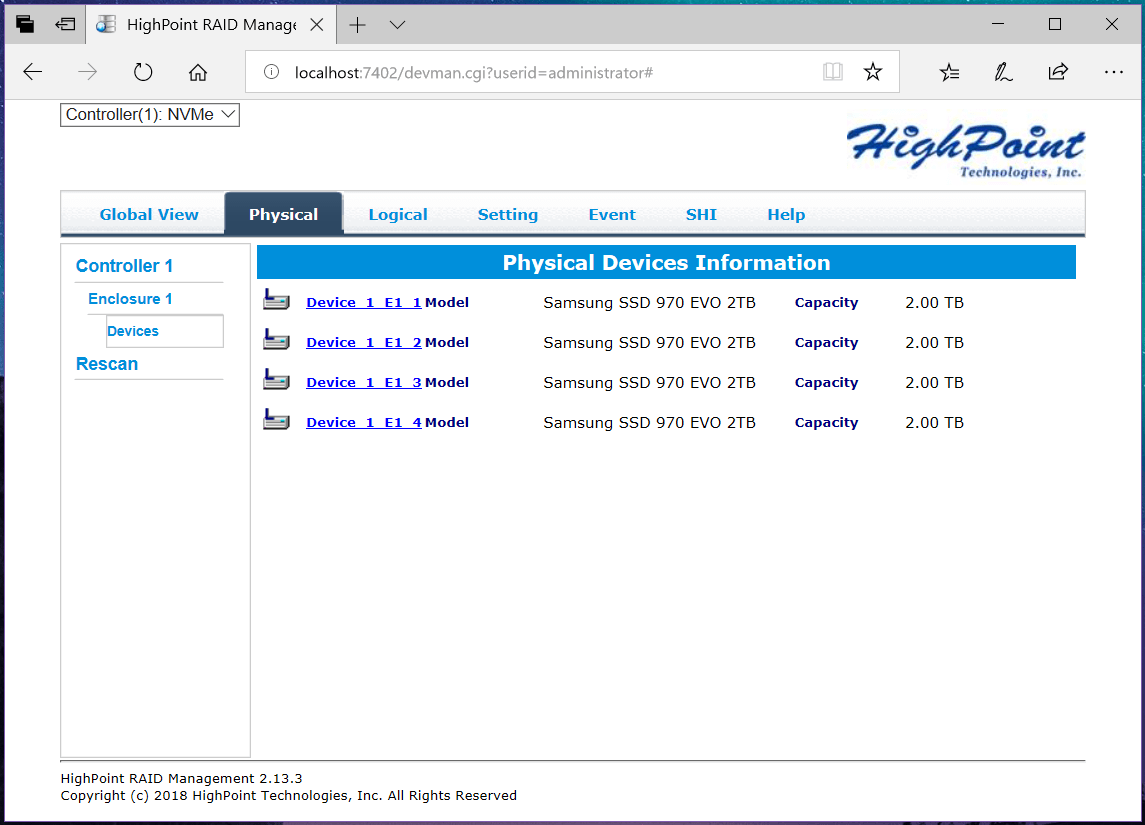The image size is (1145, 825).
Task: Go to the Setting tab
Action: pyautogui.click(x=508, y=215)
